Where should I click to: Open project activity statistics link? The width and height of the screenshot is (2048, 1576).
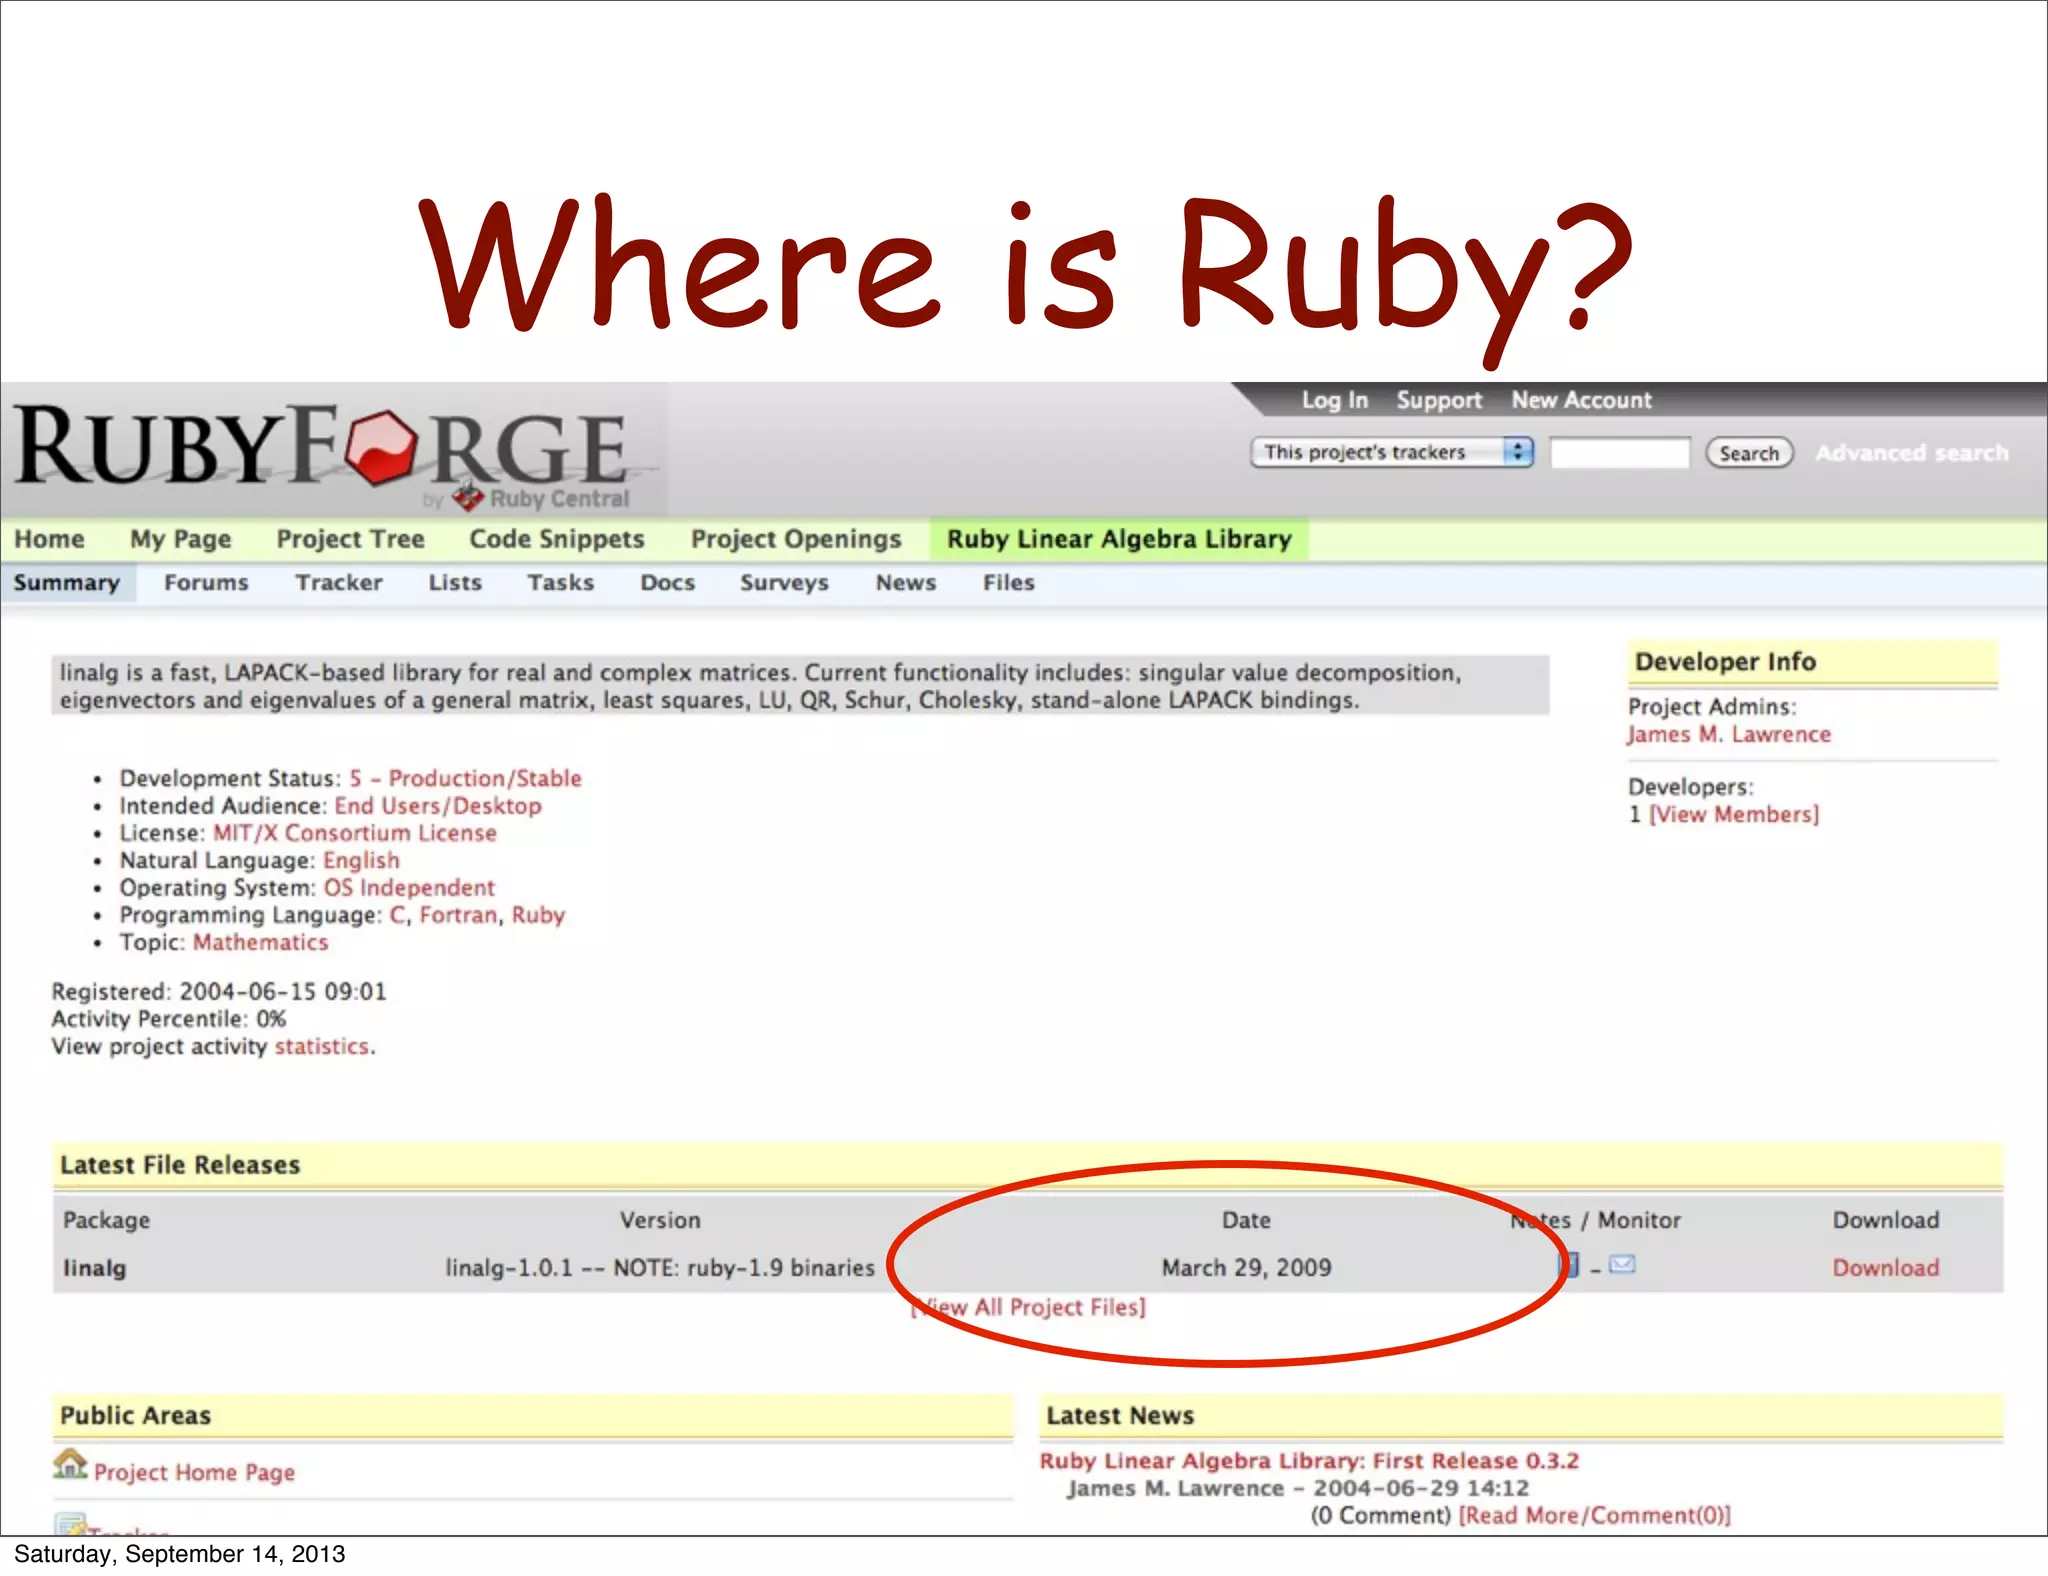[322, 1046]
